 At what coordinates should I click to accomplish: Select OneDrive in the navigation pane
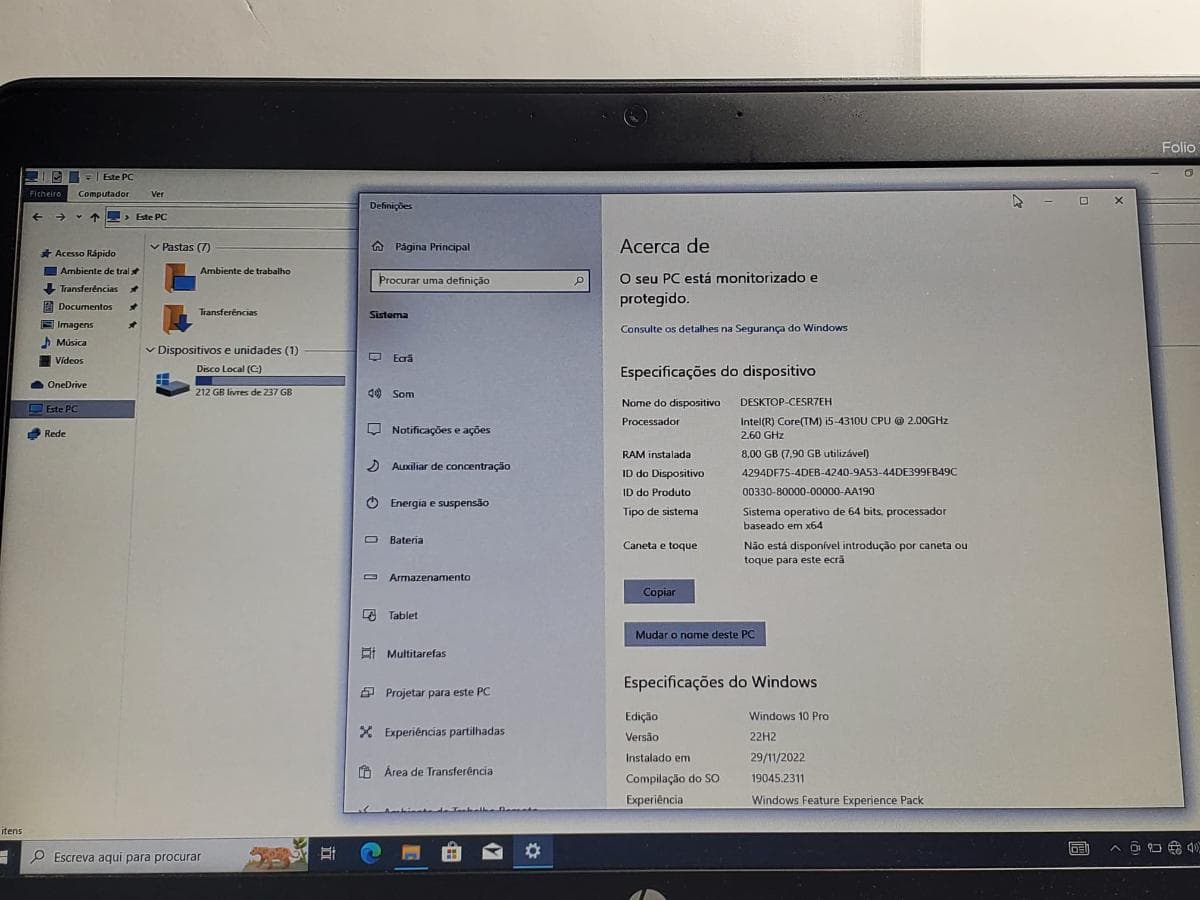coord(59,385)
